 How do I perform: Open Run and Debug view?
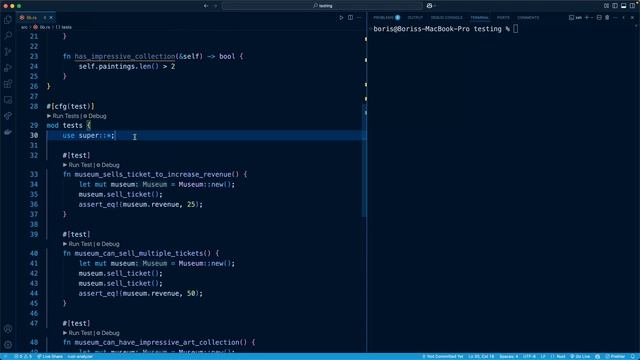coord(8,68)
